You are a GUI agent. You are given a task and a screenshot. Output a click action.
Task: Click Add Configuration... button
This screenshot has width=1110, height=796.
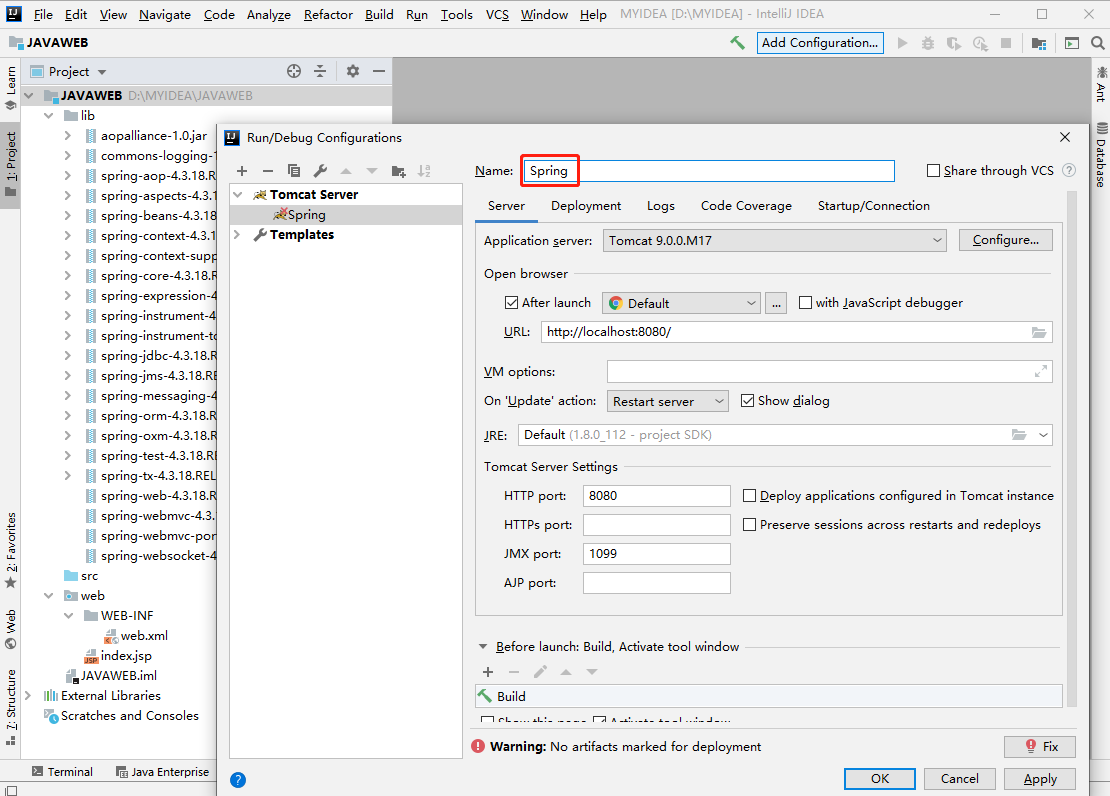click(x=820, y=42)
